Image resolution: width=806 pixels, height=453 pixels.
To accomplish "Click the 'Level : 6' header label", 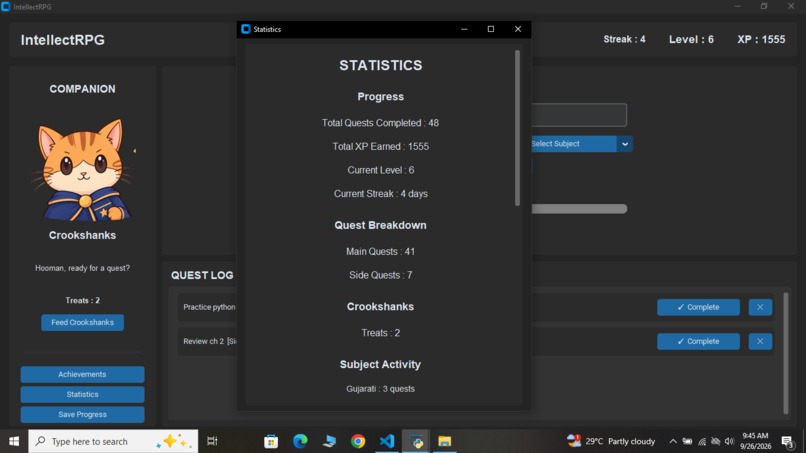I will pyautogui.click(x=691, y=40).
